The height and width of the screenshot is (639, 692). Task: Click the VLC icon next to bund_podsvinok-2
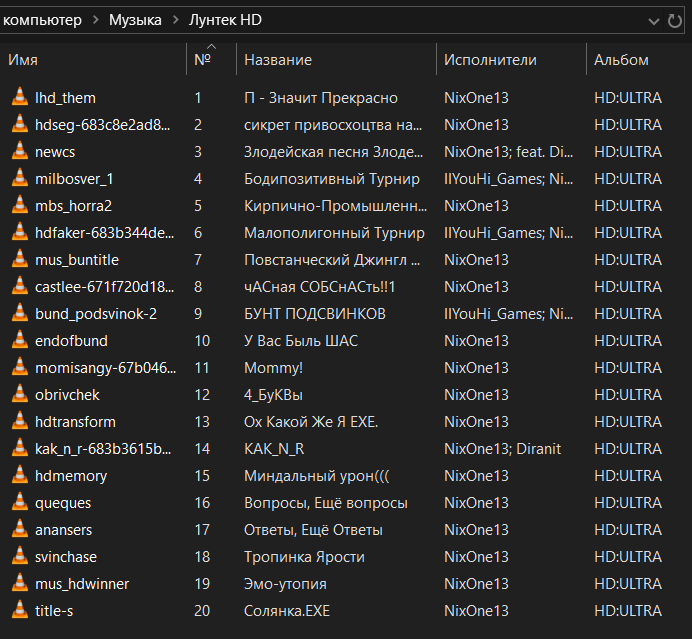point(20,312)
